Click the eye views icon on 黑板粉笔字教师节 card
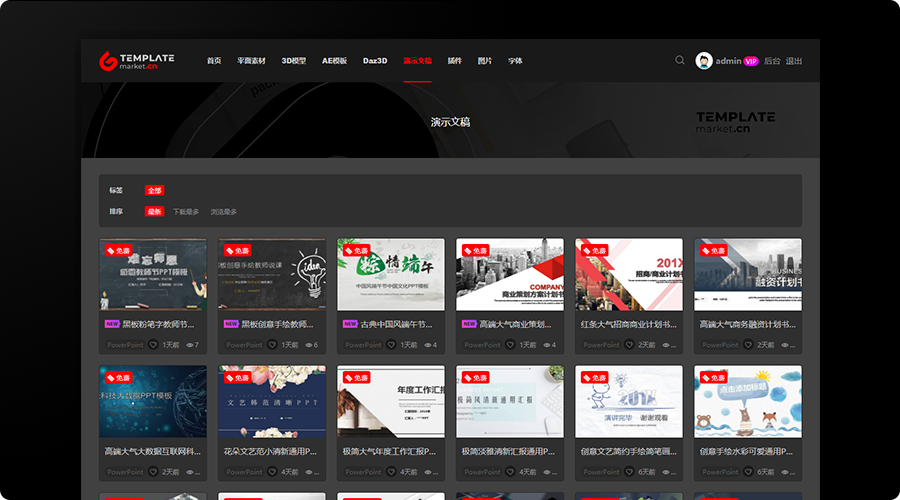Screen dimensions: 900x500 (189, 346)
